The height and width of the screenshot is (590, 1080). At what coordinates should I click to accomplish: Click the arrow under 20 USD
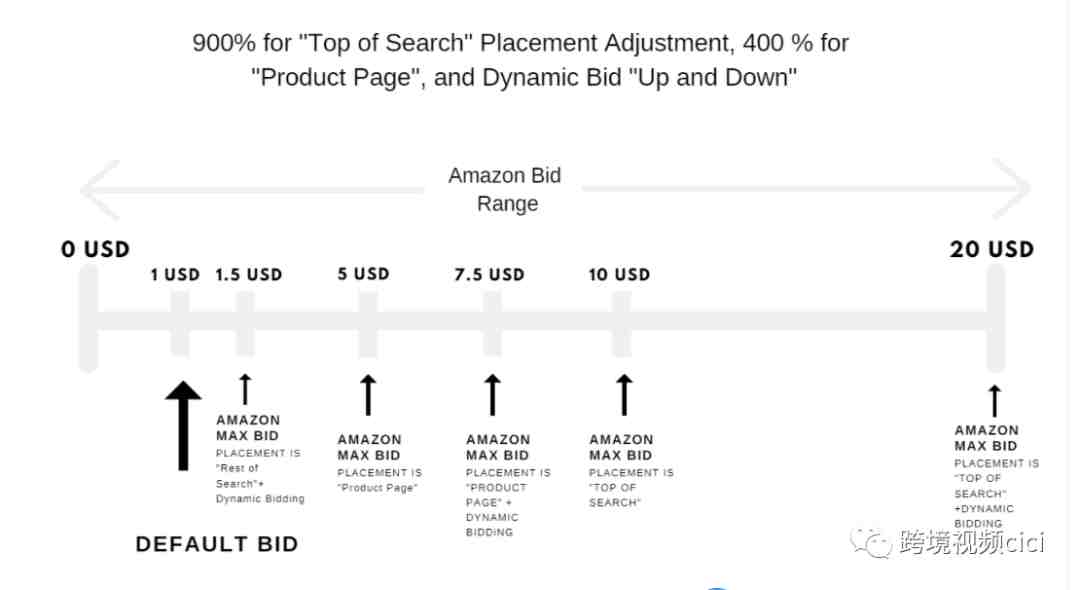(x=995, y=401)
